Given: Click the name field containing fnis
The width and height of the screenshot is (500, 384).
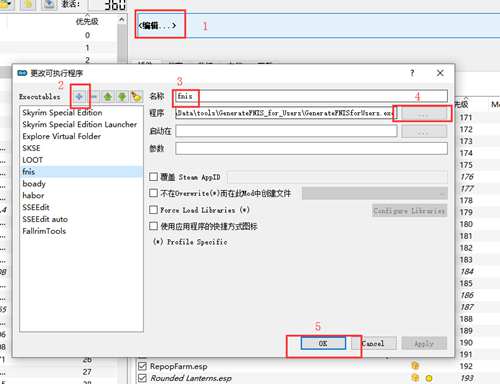Looking at the screenshot, I should (311, 96).
